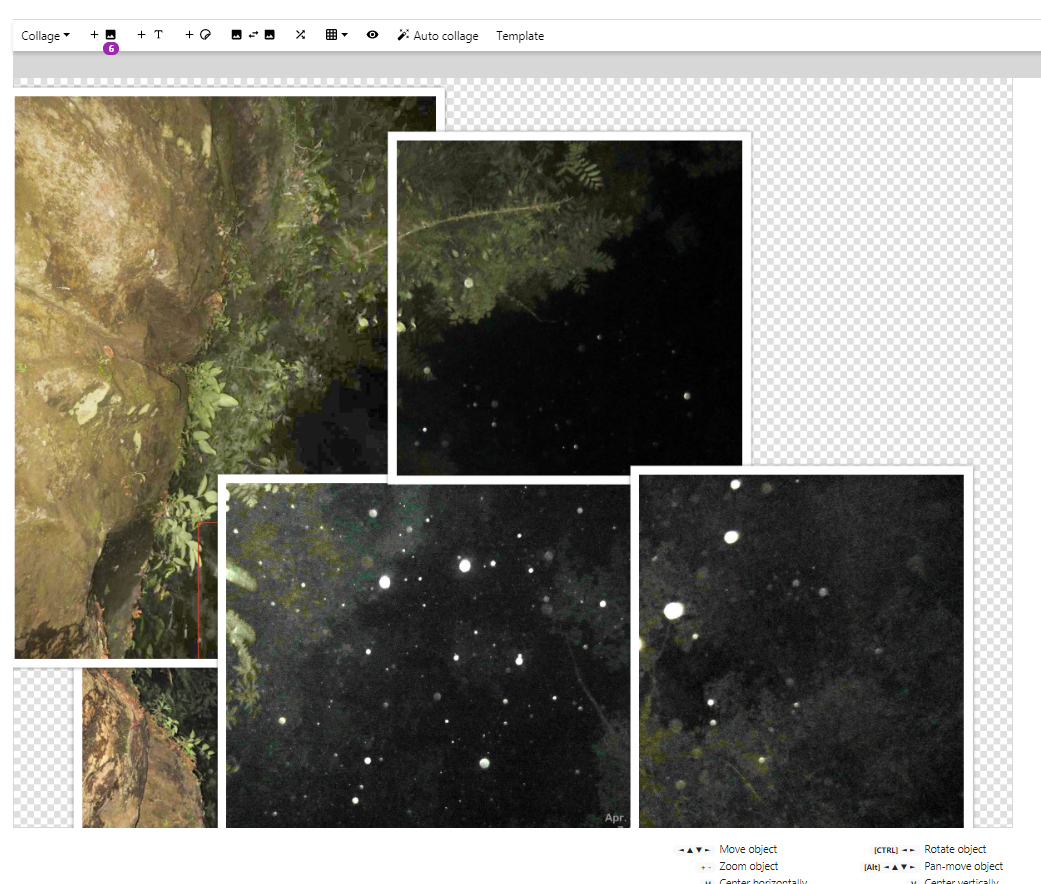Open the Collage dropdown menu
The image size is (1041, 884).
click(45, 36)
